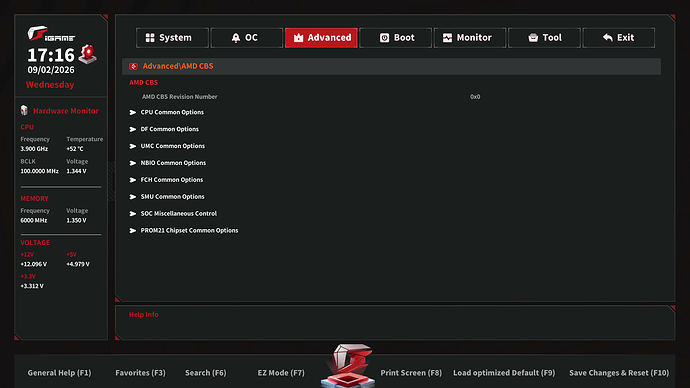Click memory voltage value 1.350 V

(x=76, y=220)
